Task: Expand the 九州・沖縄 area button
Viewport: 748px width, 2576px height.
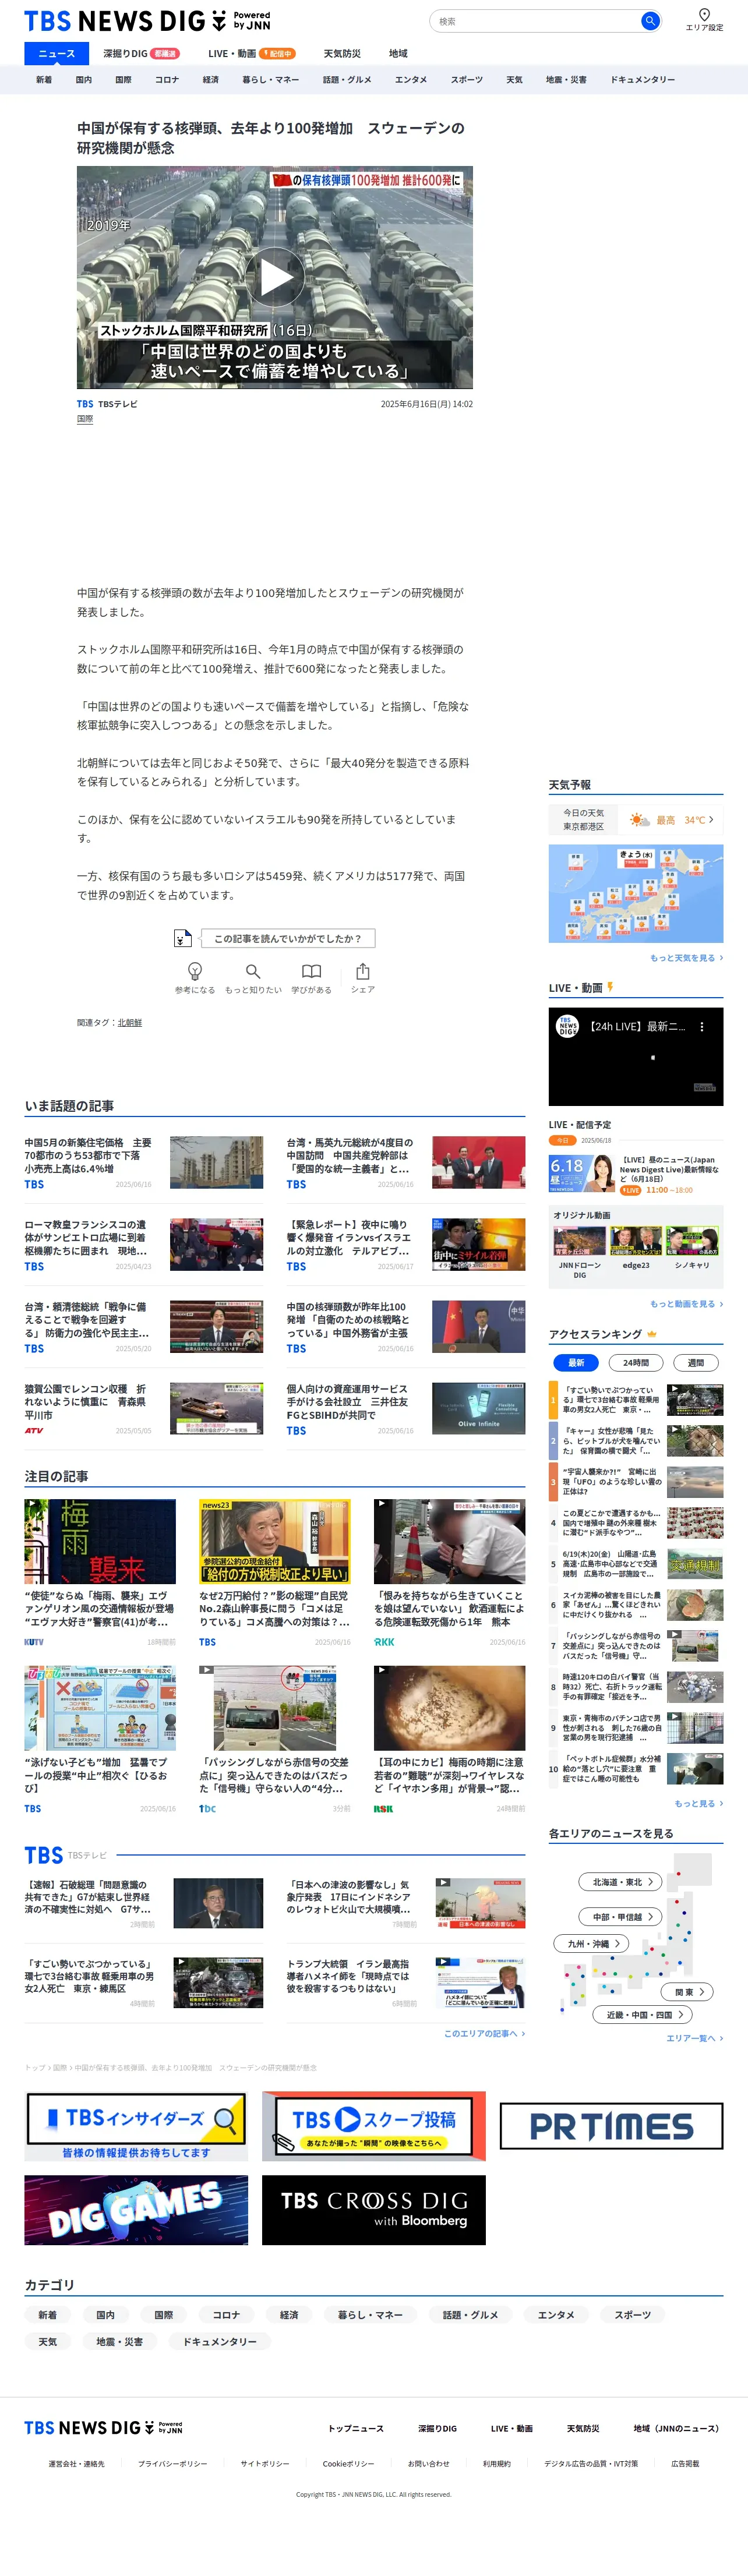Action: coord(592,1943)
